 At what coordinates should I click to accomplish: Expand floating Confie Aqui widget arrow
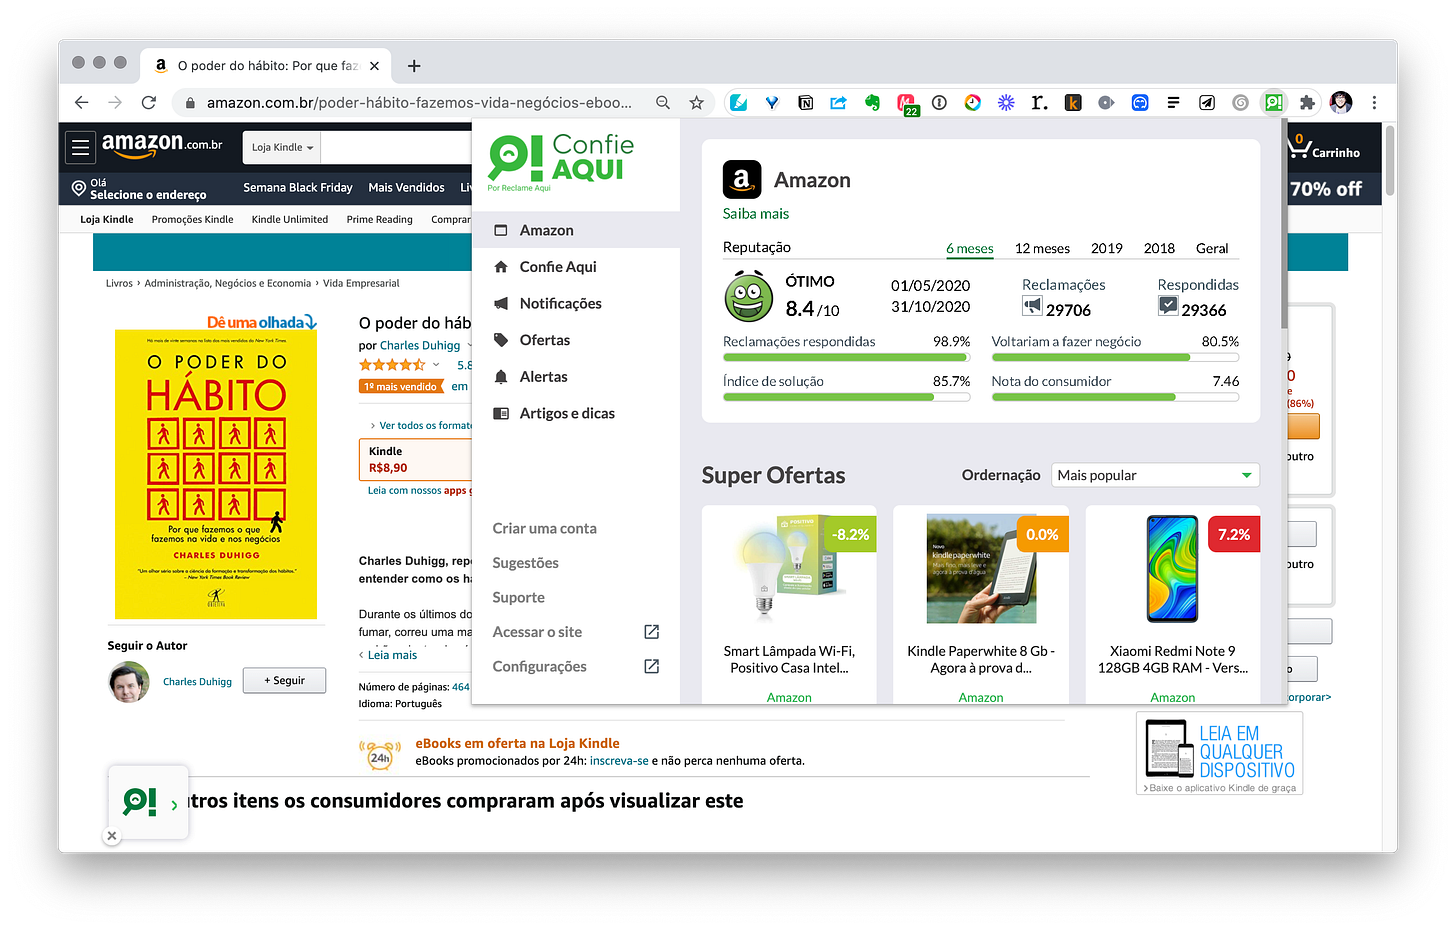pos(174,804)
